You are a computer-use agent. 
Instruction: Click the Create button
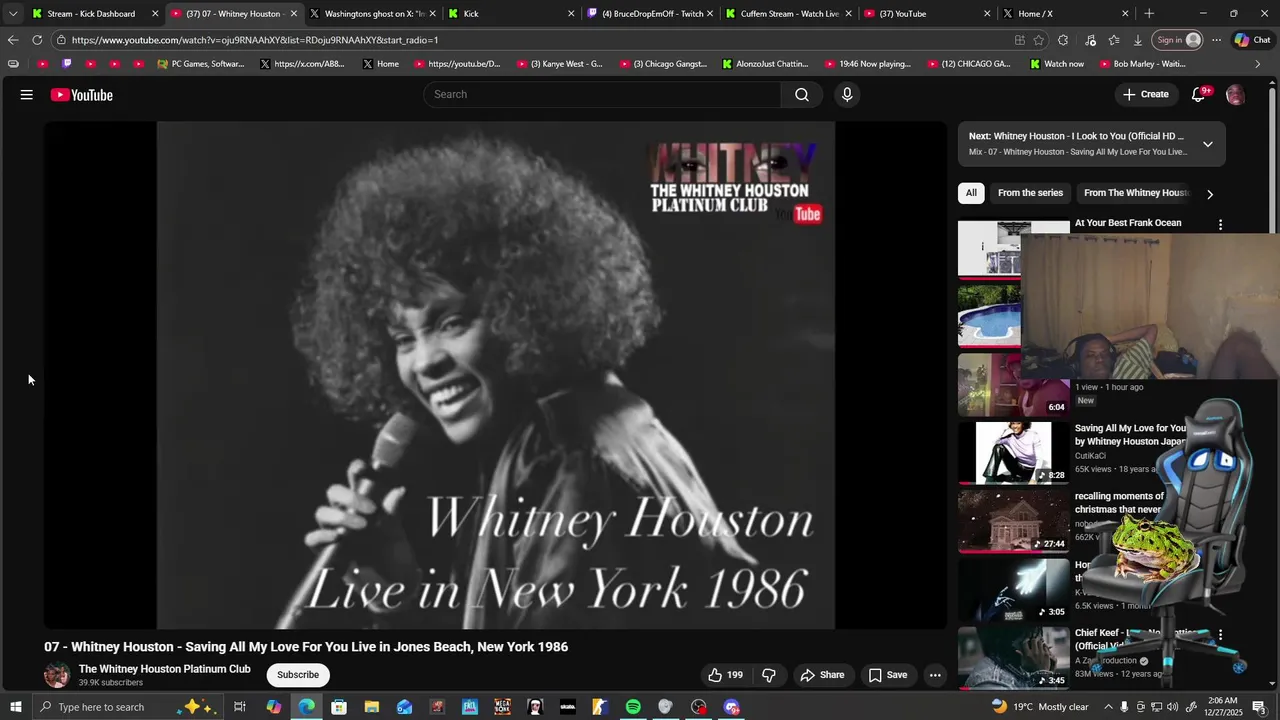1146,94
